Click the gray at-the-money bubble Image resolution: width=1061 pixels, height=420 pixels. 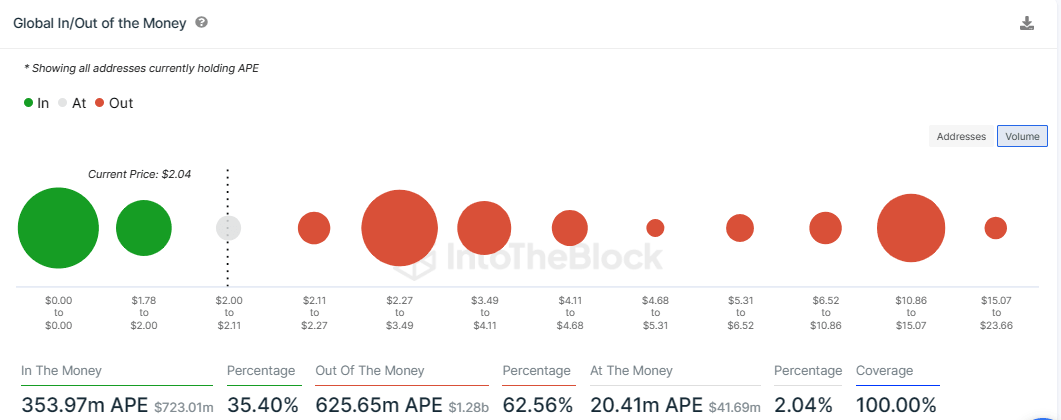click(229, 228)
